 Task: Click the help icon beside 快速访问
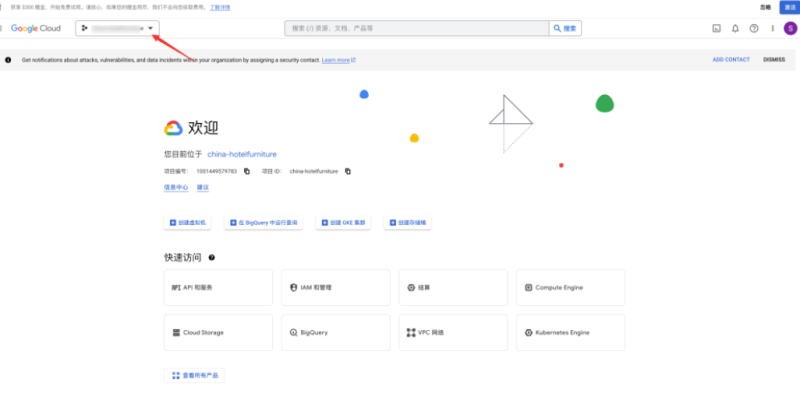click(x=212, y=258)
